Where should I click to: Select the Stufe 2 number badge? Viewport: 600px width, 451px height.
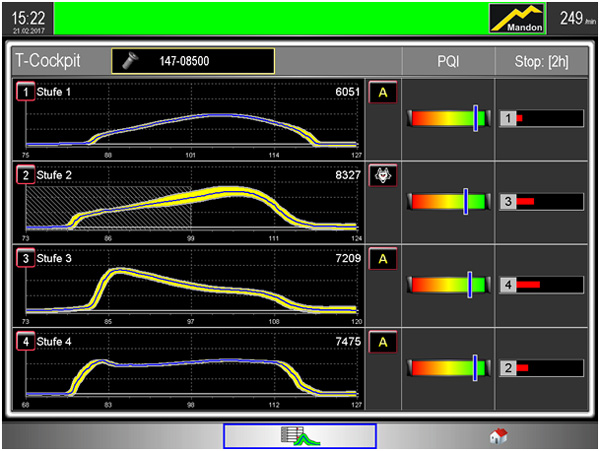click(24, 175)
